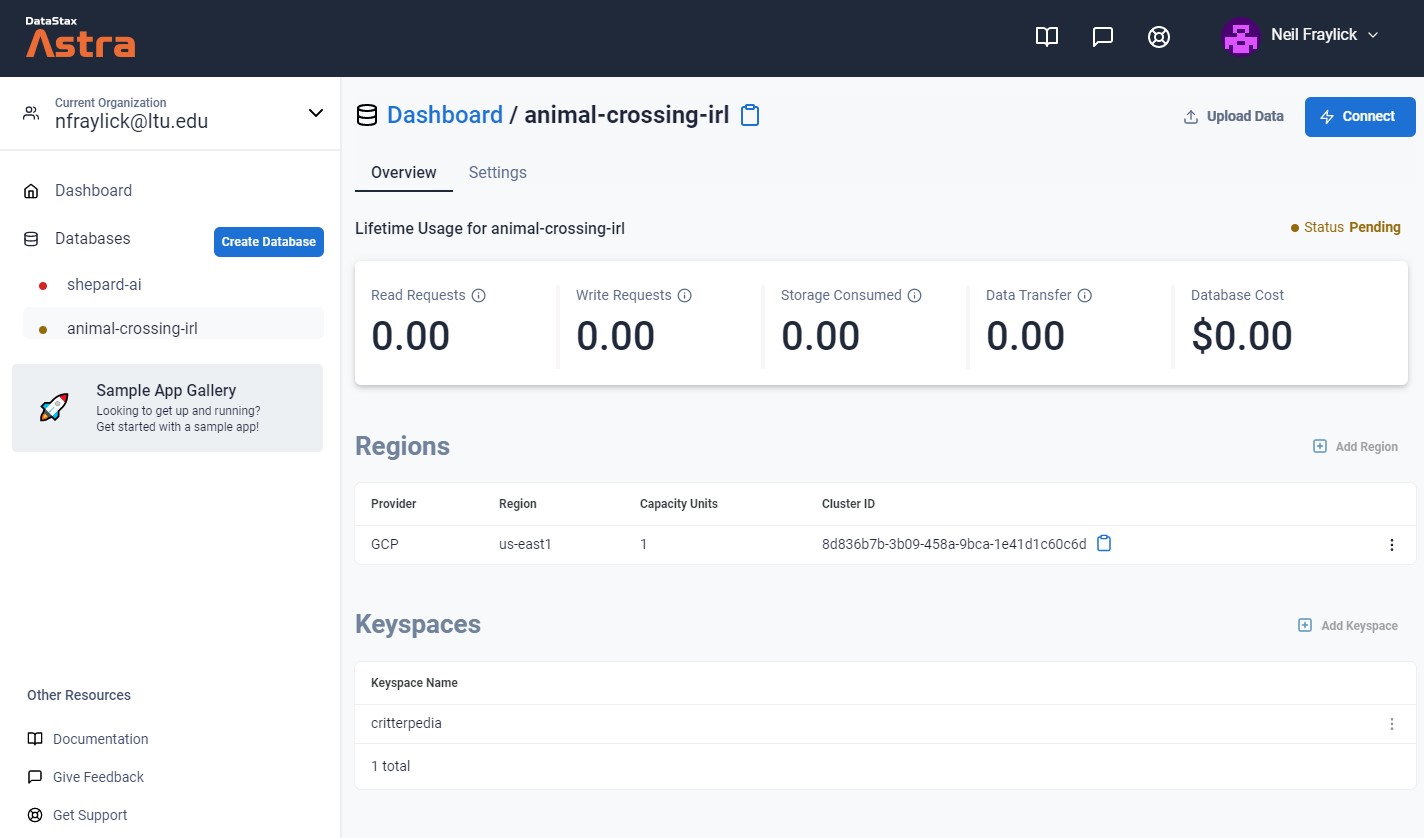Viewport: 1424px width, 838px height.
Task: Copy the animal-crossing-irl database name clipboard icon
Action: 750,115
